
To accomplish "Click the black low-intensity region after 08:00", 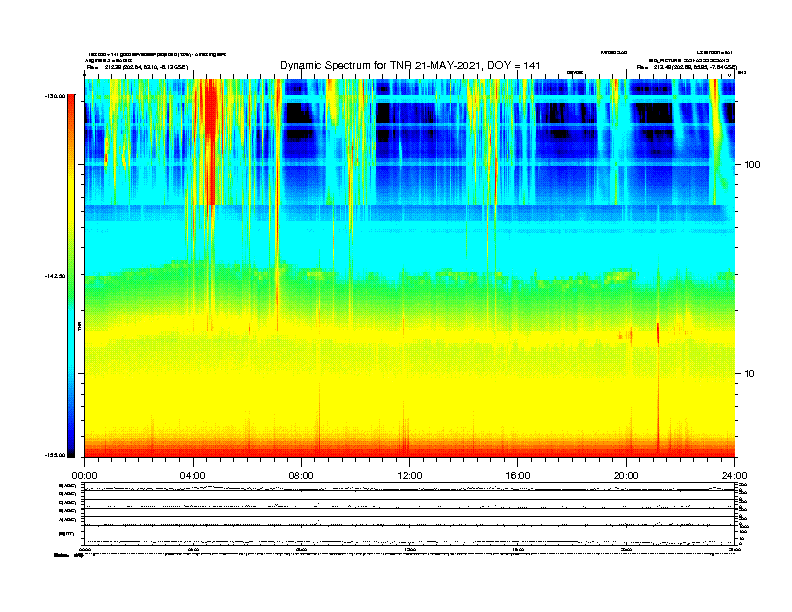I will click(x=299, y=114).
